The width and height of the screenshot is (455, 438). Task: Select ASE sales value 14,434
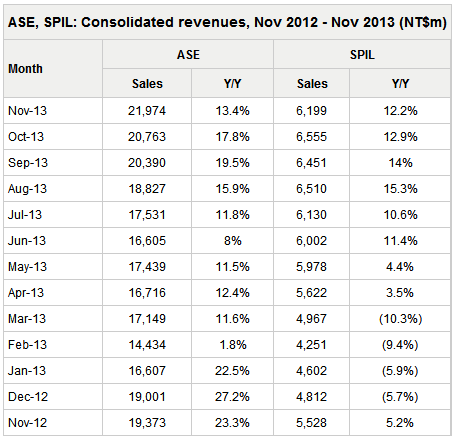pyautogui.click(x=147, y=344)
